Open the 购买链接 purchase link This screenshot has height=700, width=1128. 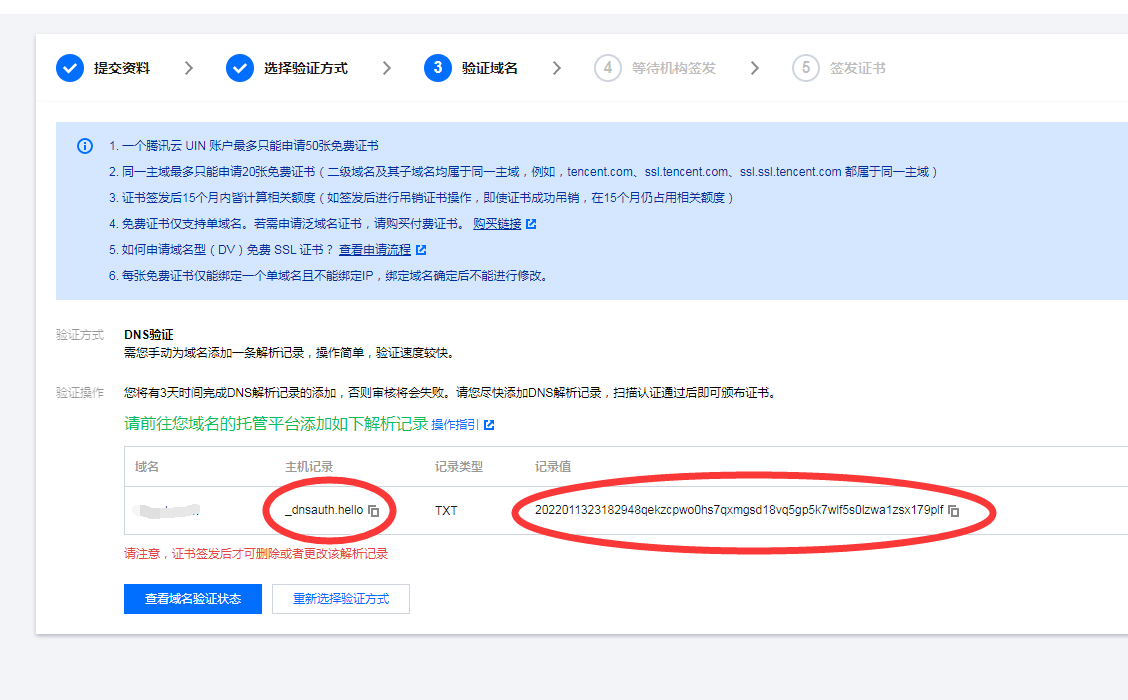point(497,224)
